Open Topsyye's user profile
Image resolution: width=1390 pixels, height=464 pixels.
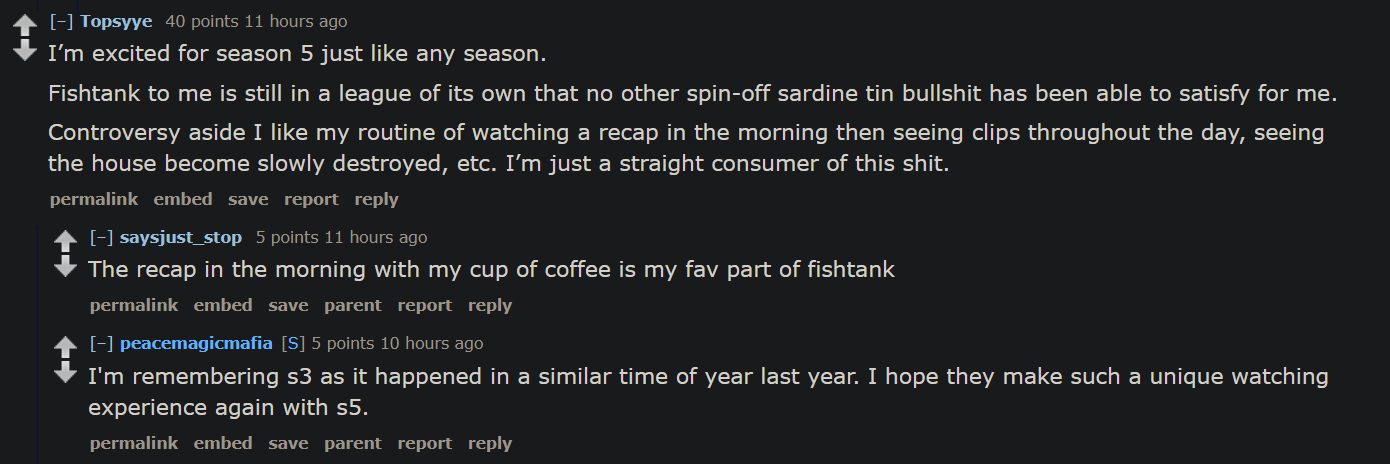(116, 21)
